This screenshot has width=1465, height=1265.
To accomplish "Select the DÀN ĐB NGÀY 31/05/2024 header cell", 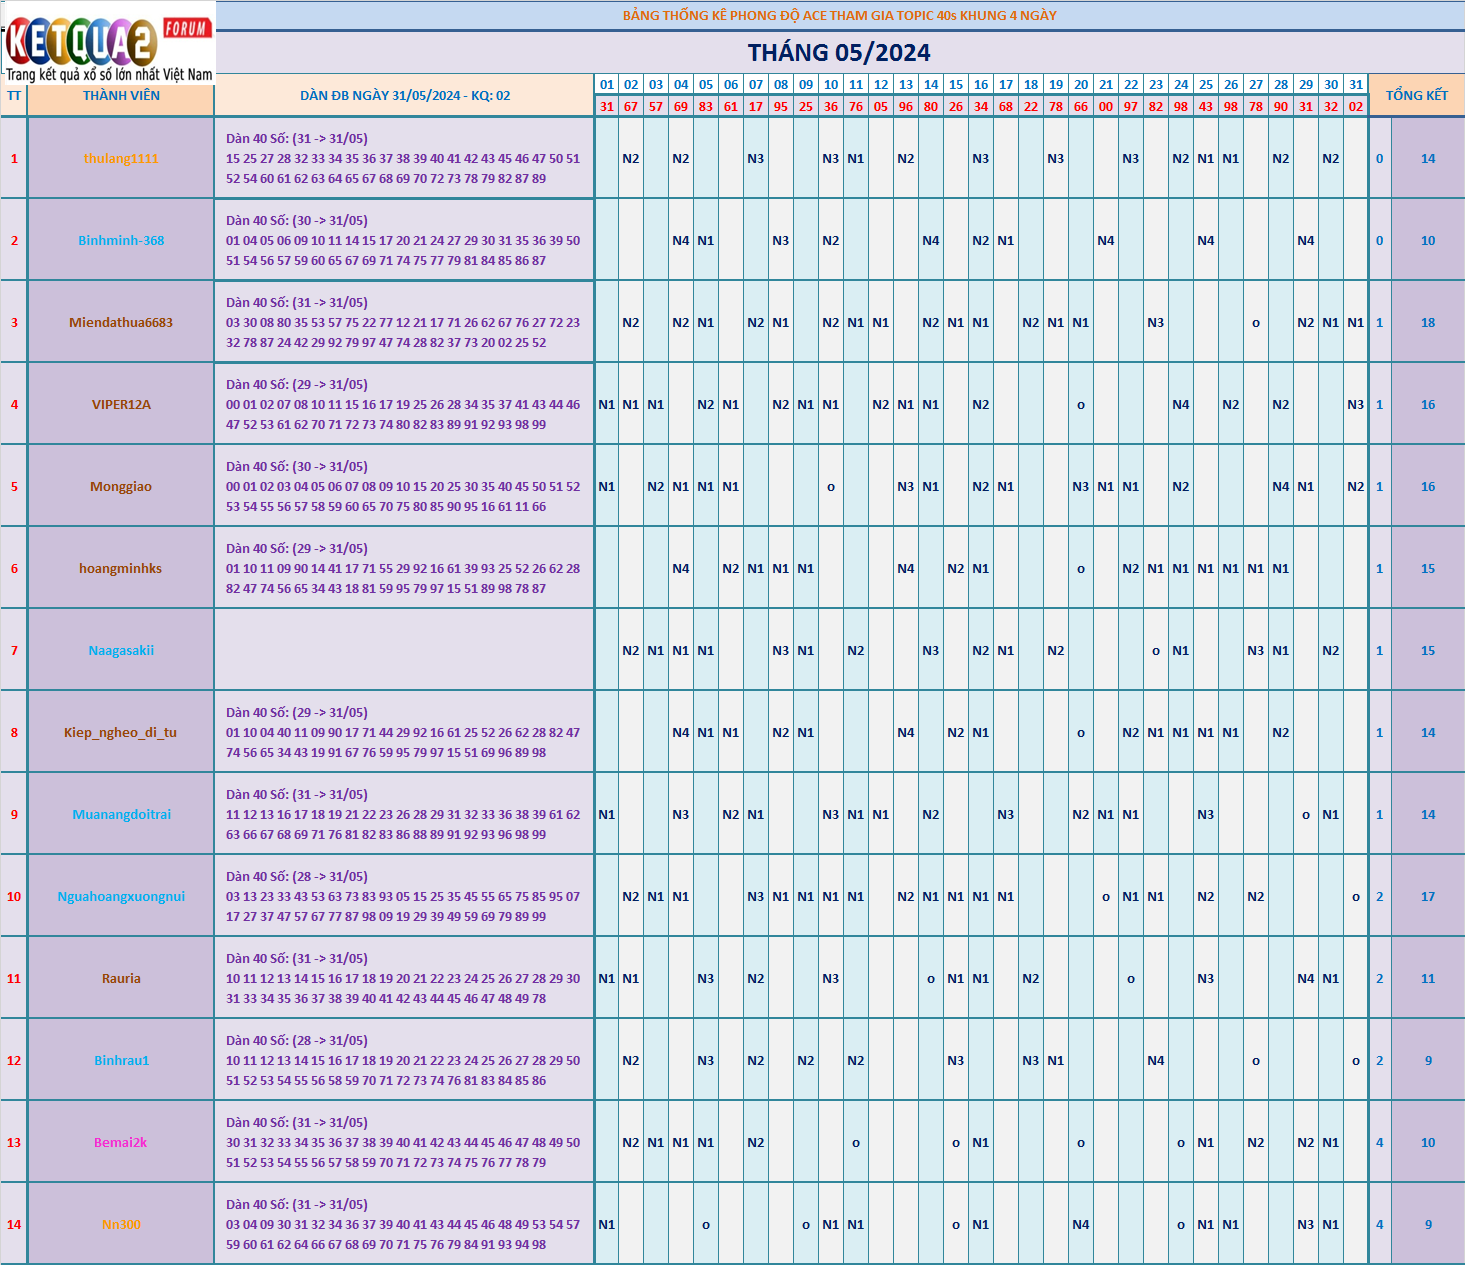I will click(405, 96).
